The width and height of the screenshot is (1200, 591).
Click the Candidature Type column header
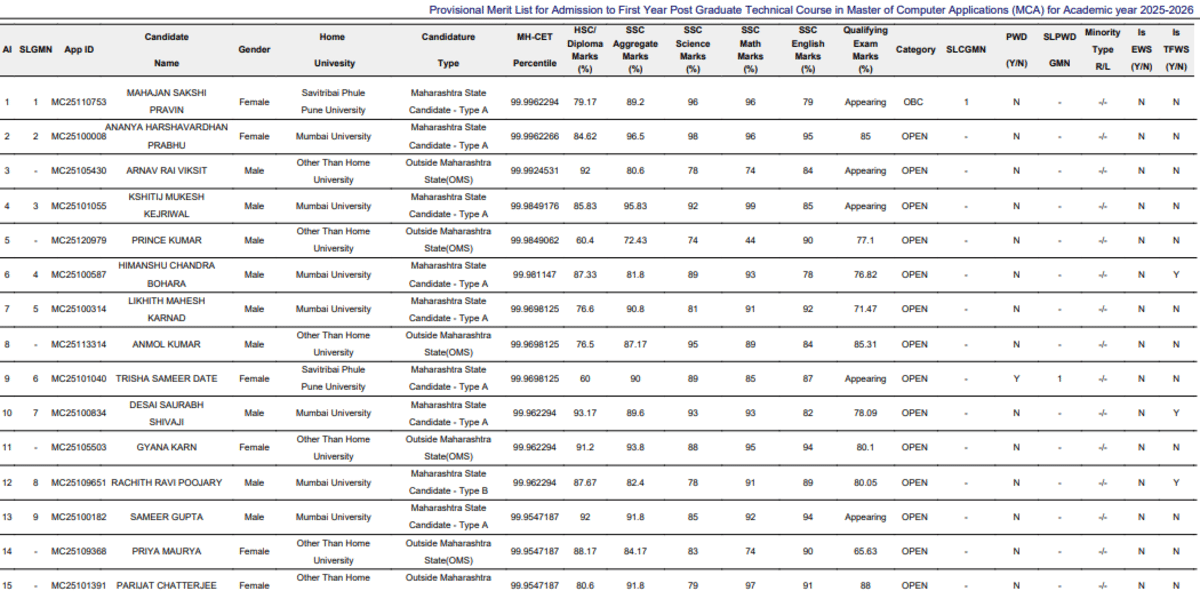pyautogui.click(x=448, y=50)
